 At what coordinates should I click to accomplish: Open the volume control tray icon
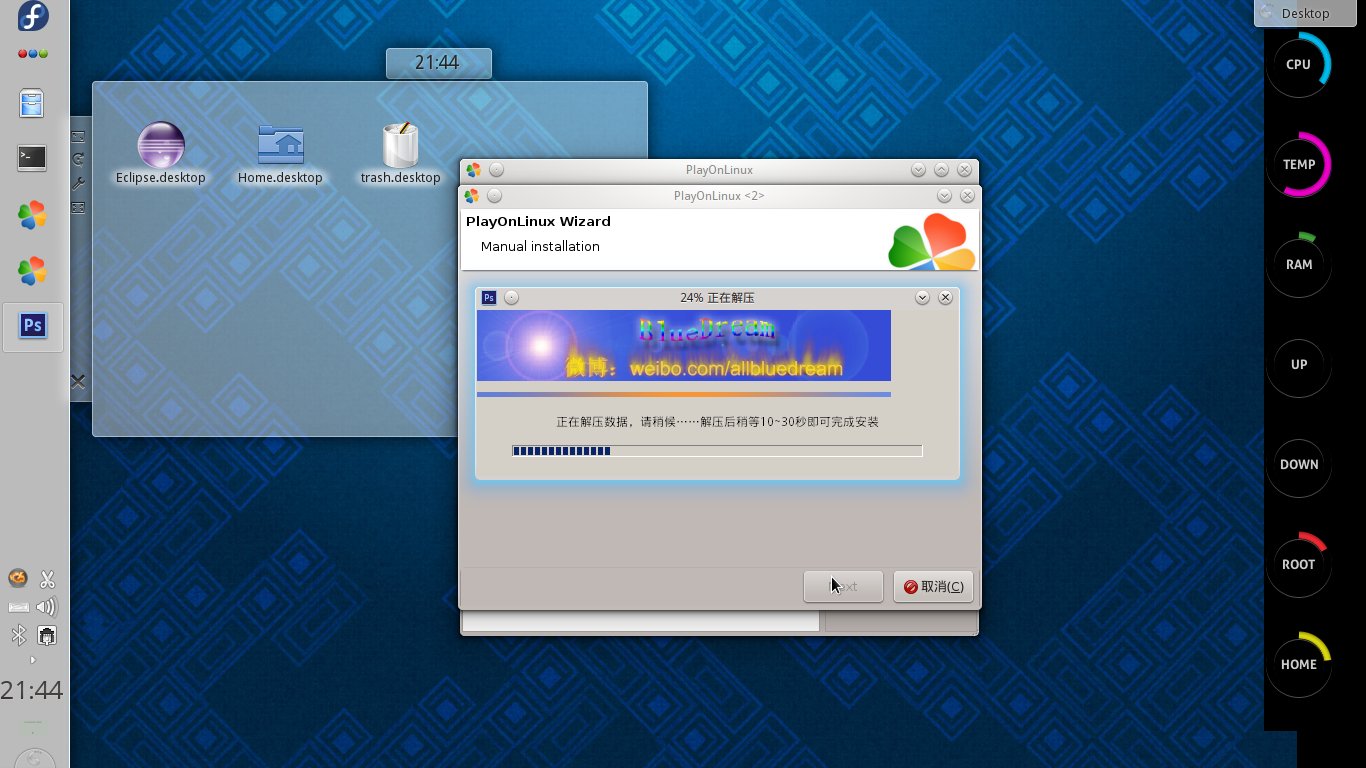point(47,607)
